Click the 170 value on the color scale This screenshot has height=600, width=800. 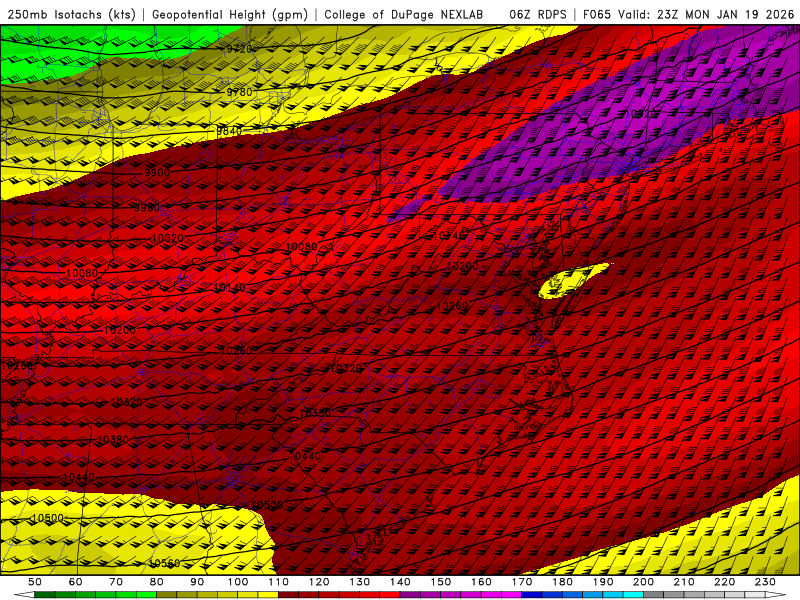(x=522, y=582)
